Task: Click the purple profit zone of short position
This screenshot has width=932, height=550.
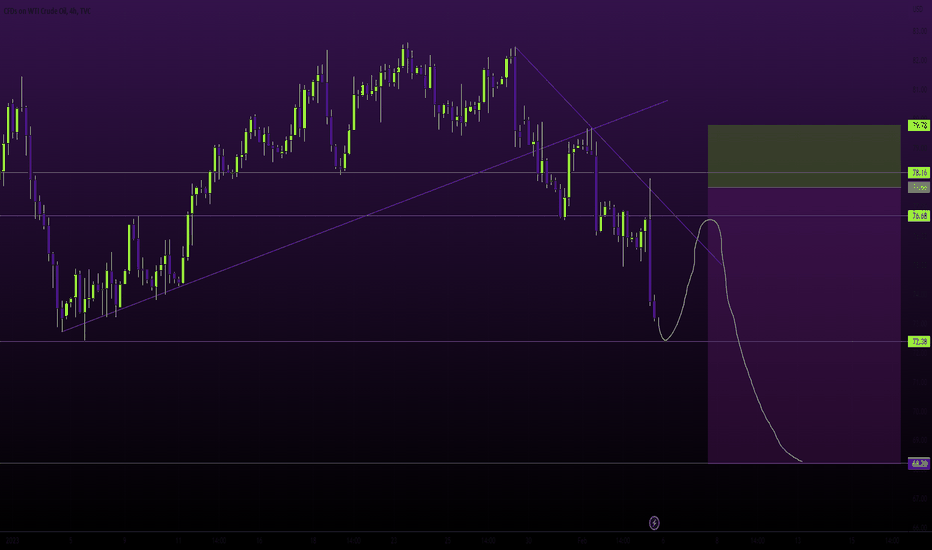Action: (804, 325)
